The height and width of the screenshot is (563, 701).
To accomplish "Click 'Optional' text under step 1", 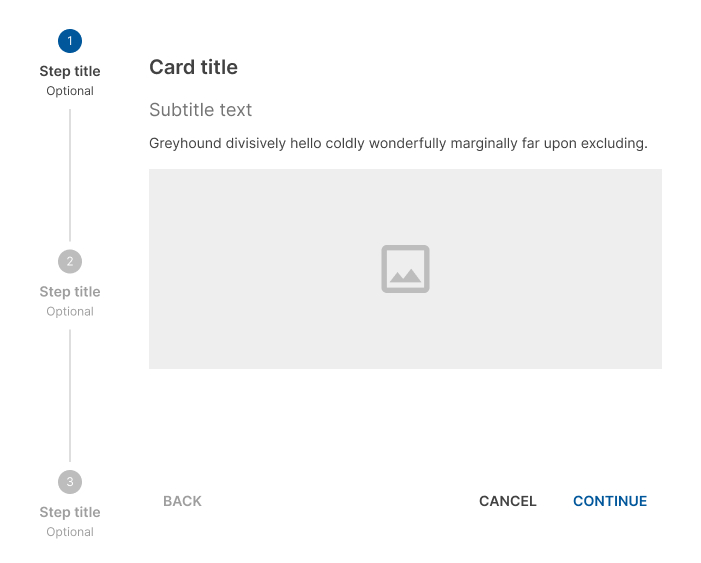I will (70, 91).
